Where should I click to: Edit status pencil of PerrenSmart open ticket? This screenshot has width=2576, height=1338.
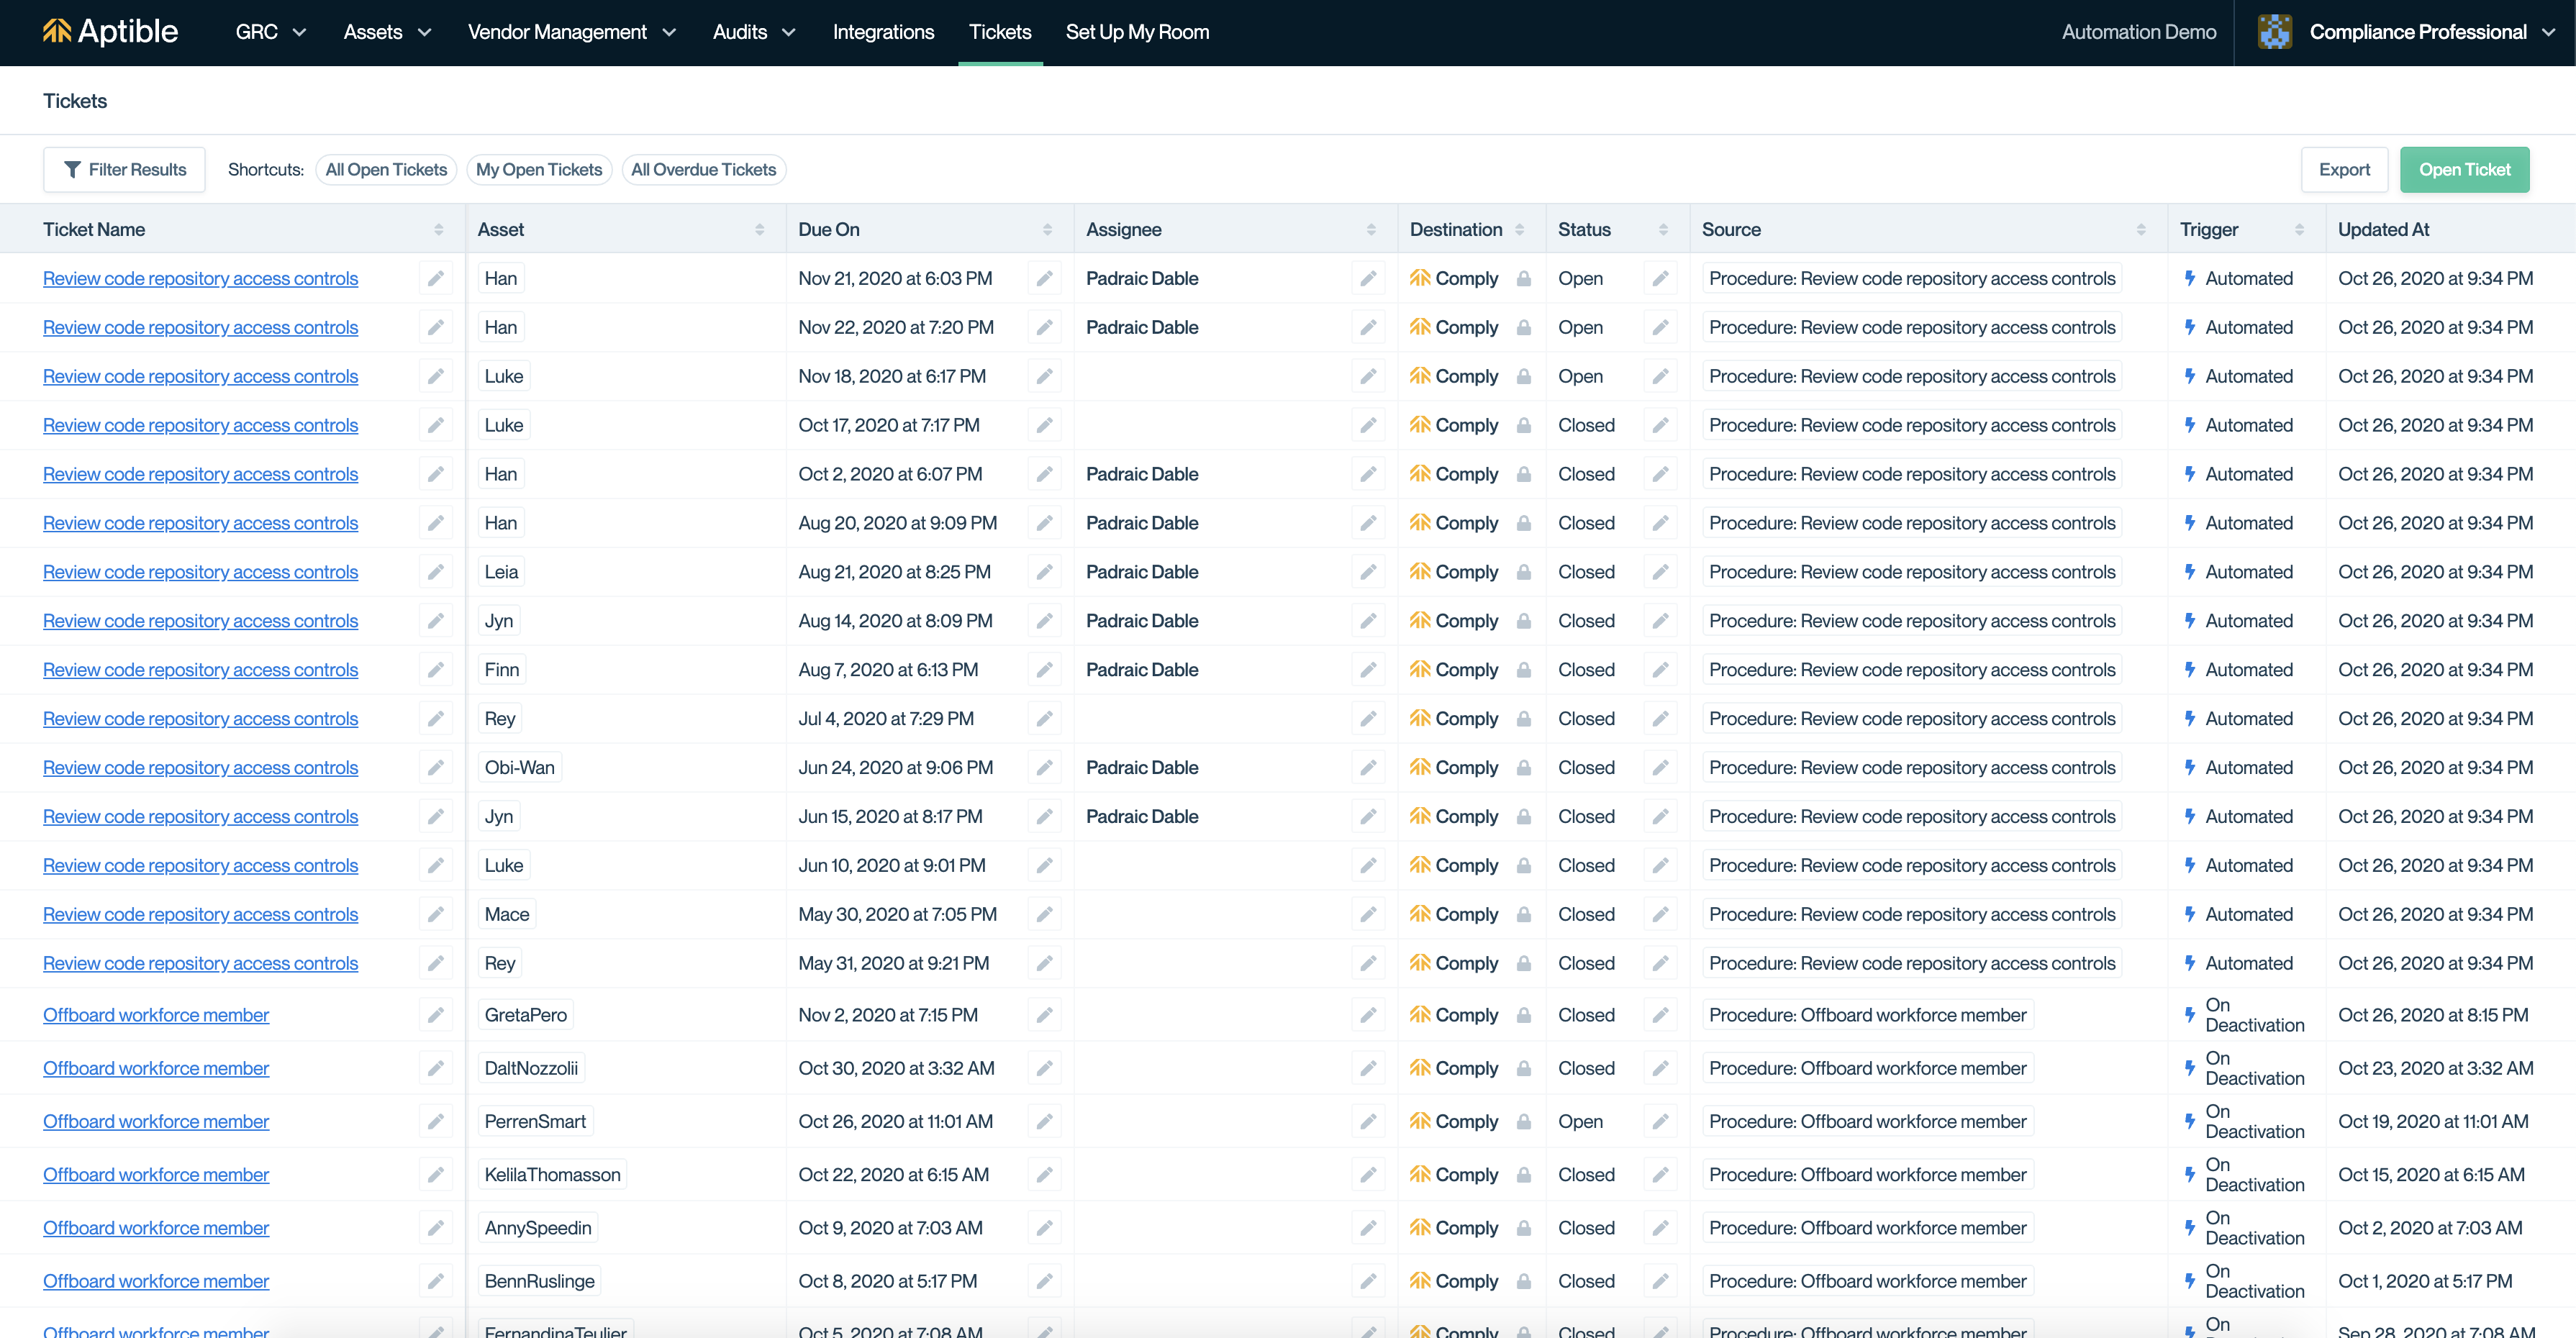(x=1659, y=1121)
